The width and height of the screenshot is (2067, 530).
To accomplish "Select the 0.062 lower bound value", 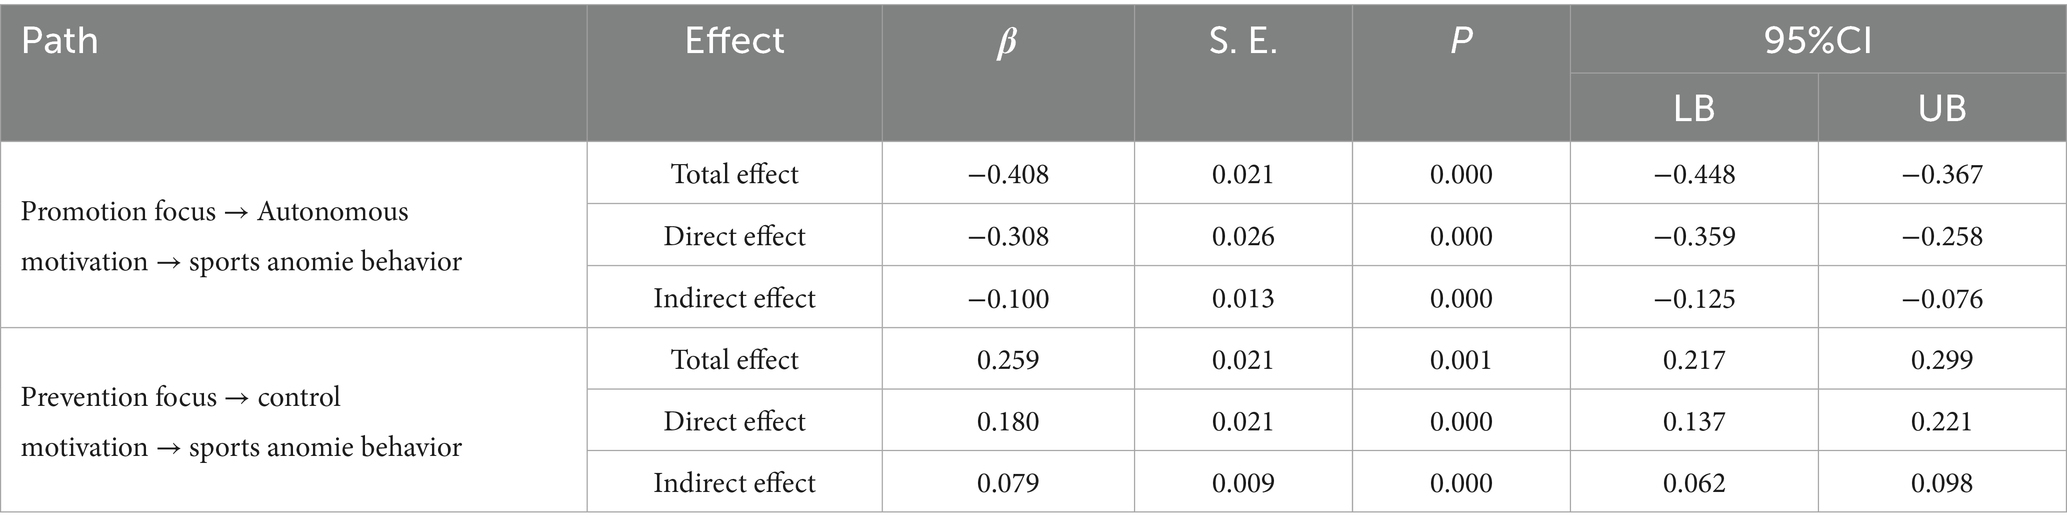I will click(1694, 483).
